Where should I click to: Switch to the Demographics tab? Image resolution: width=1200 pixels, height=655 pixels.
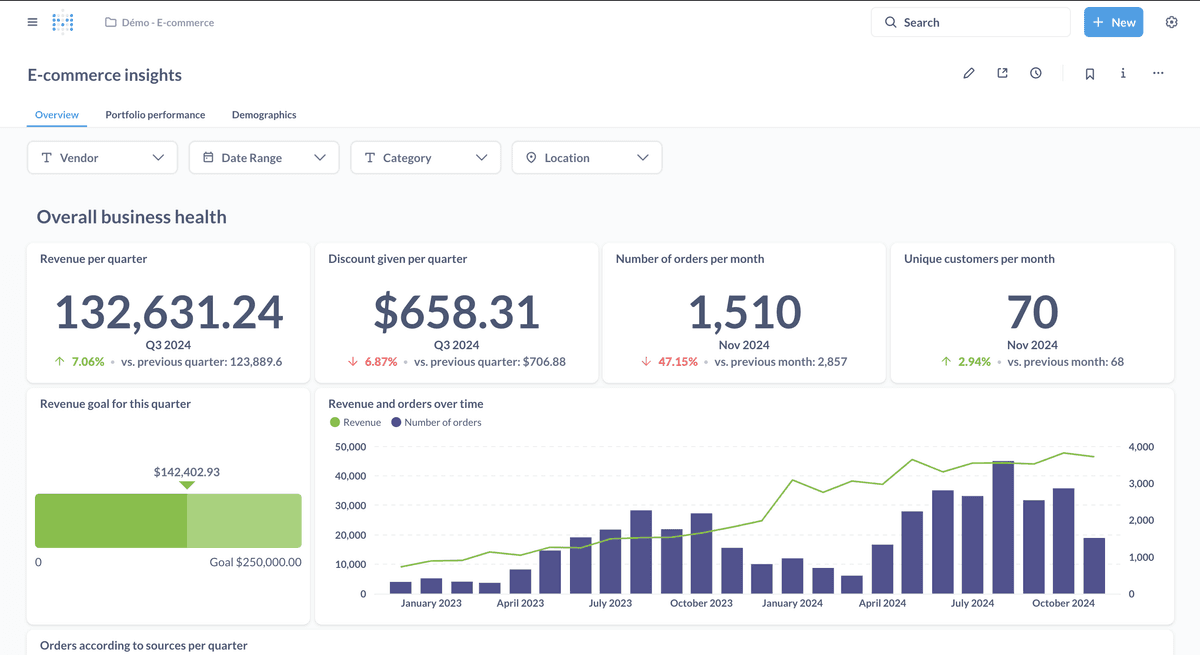[x=264, y=115]
